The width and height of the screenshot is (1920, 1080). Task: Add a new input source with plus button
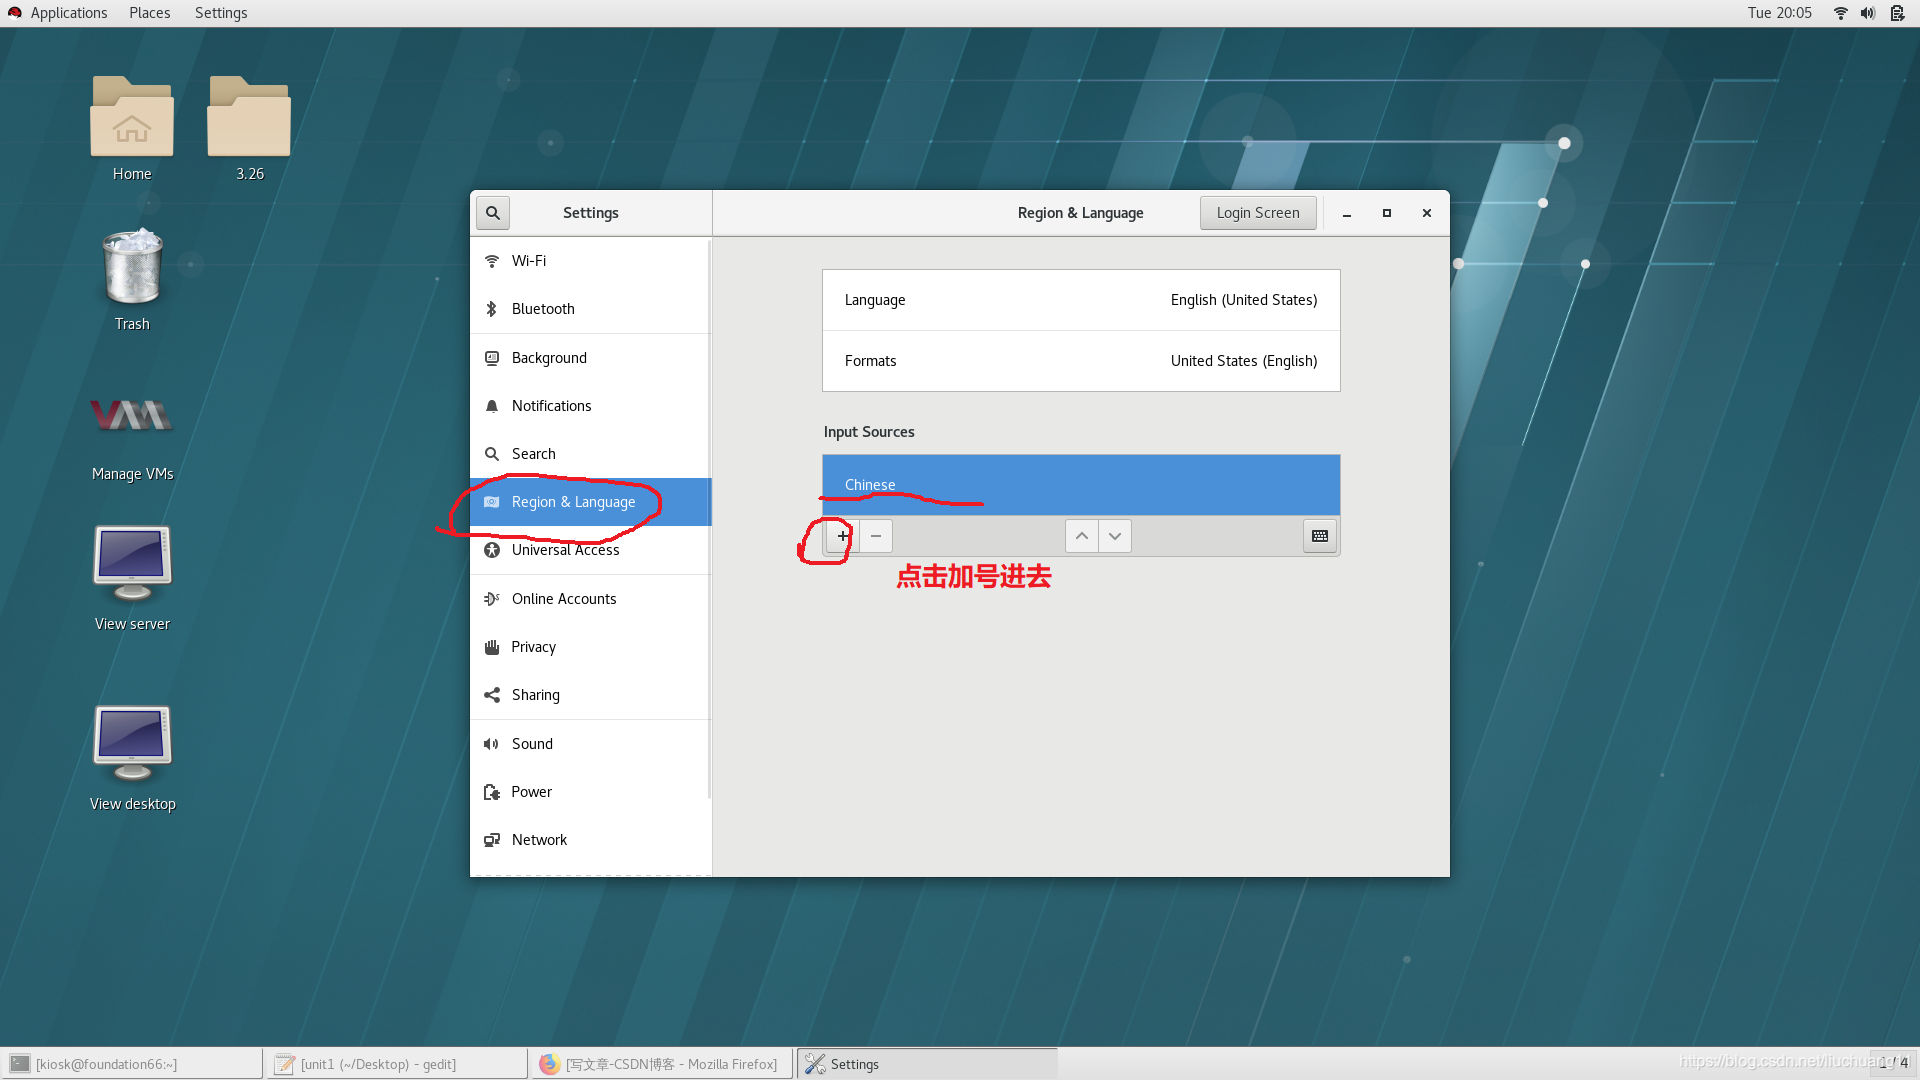(x=840, y=536)
